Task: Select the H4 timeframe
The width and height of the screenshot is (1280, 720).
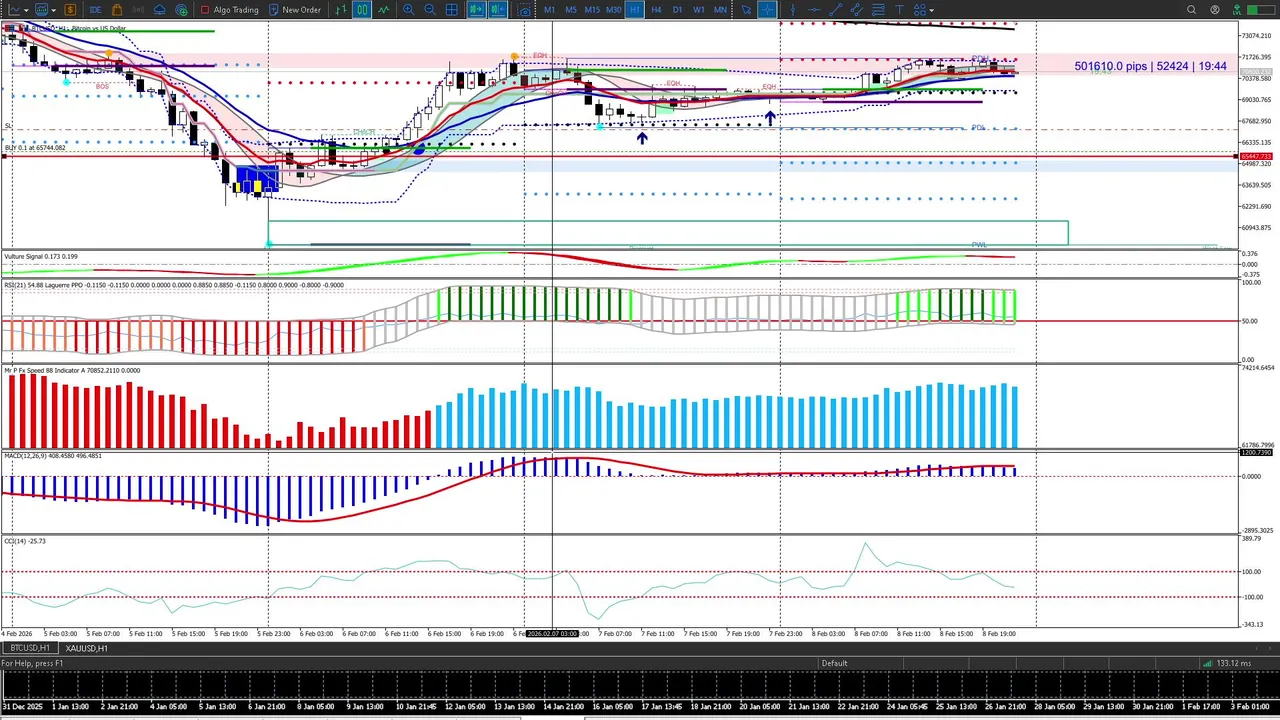Action: click(x=656, y=10)
